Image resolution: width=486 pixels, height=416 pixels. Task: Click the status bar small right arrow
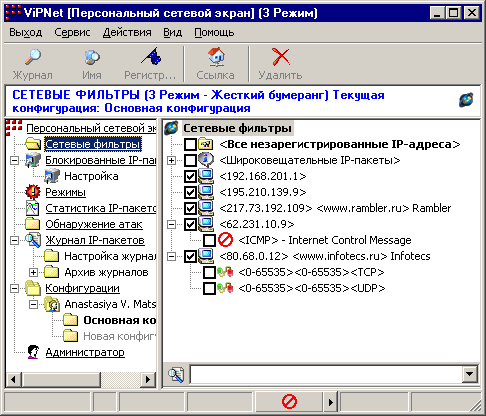click(330, 402)
